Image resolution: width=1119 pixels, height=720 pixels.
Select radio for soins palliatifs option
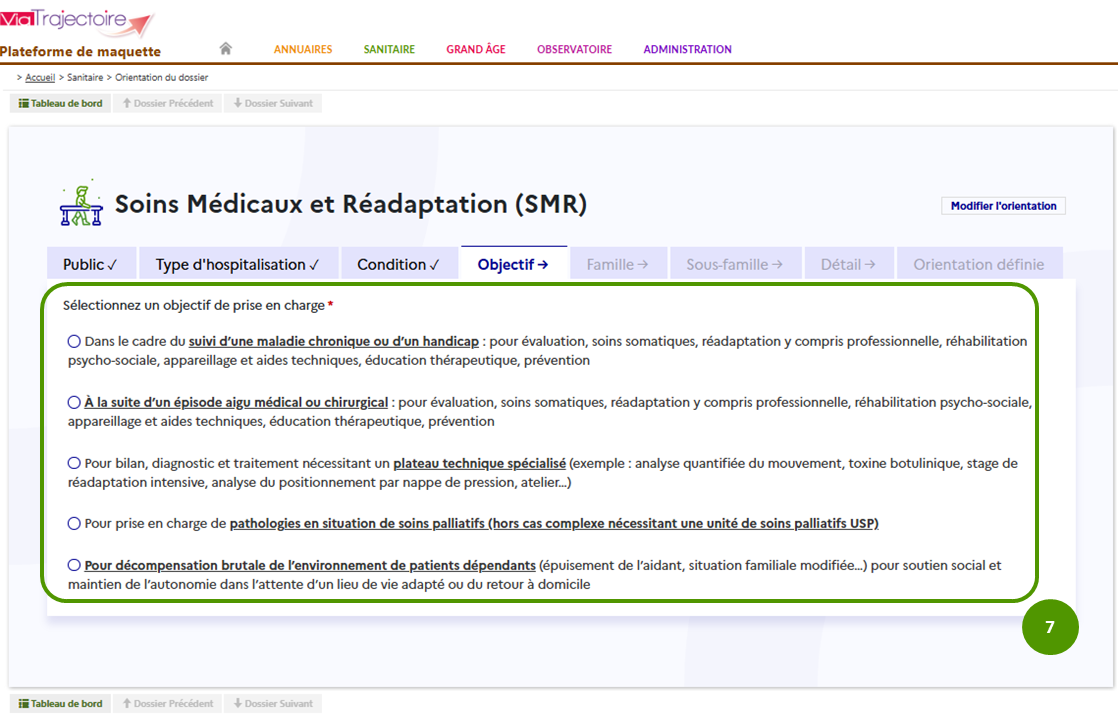tap(74, 524)
